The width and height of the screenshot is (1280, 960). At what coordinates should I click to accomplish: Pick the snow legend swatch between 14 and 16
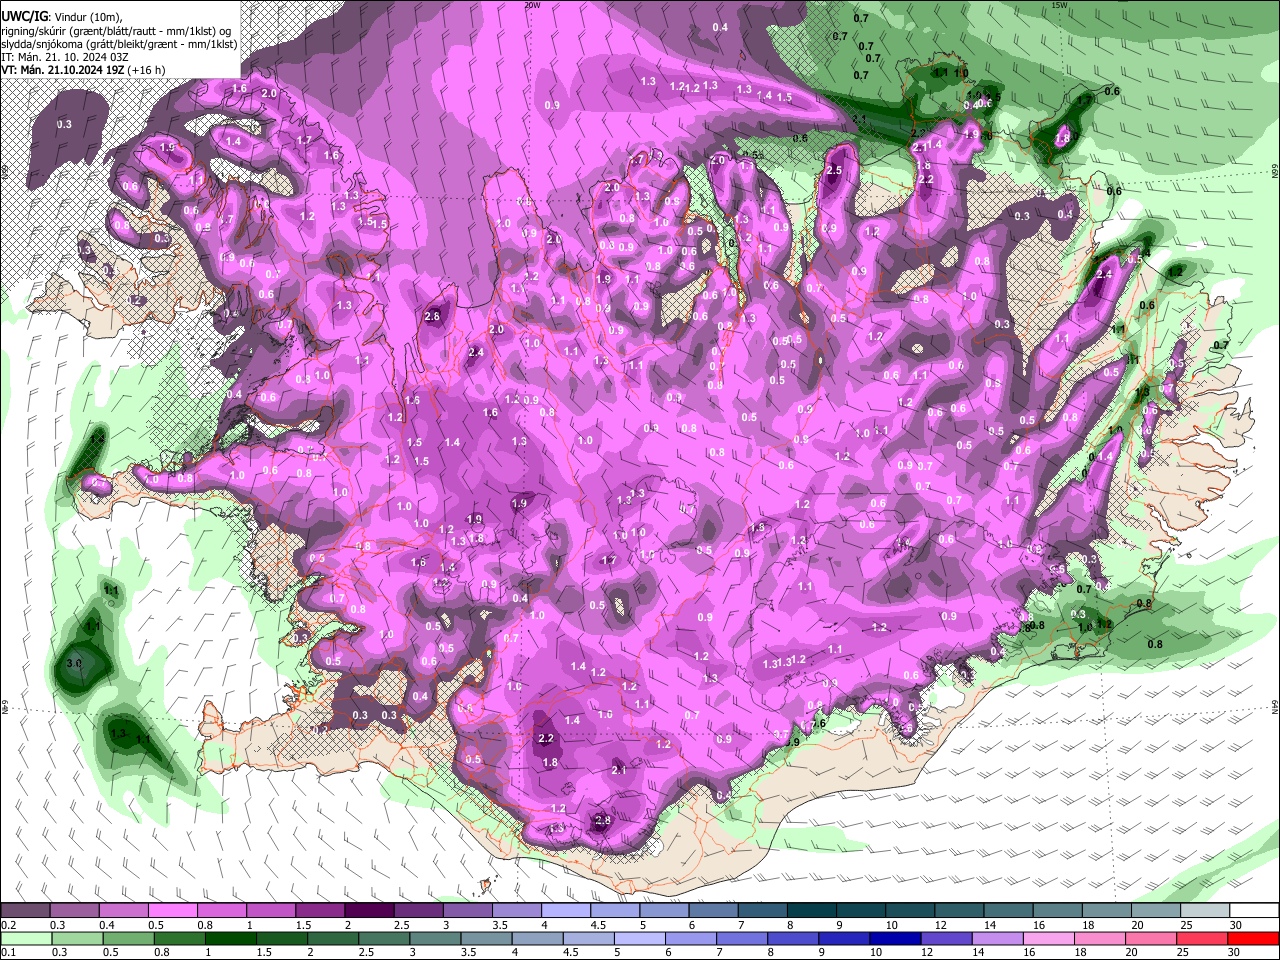1006,911
